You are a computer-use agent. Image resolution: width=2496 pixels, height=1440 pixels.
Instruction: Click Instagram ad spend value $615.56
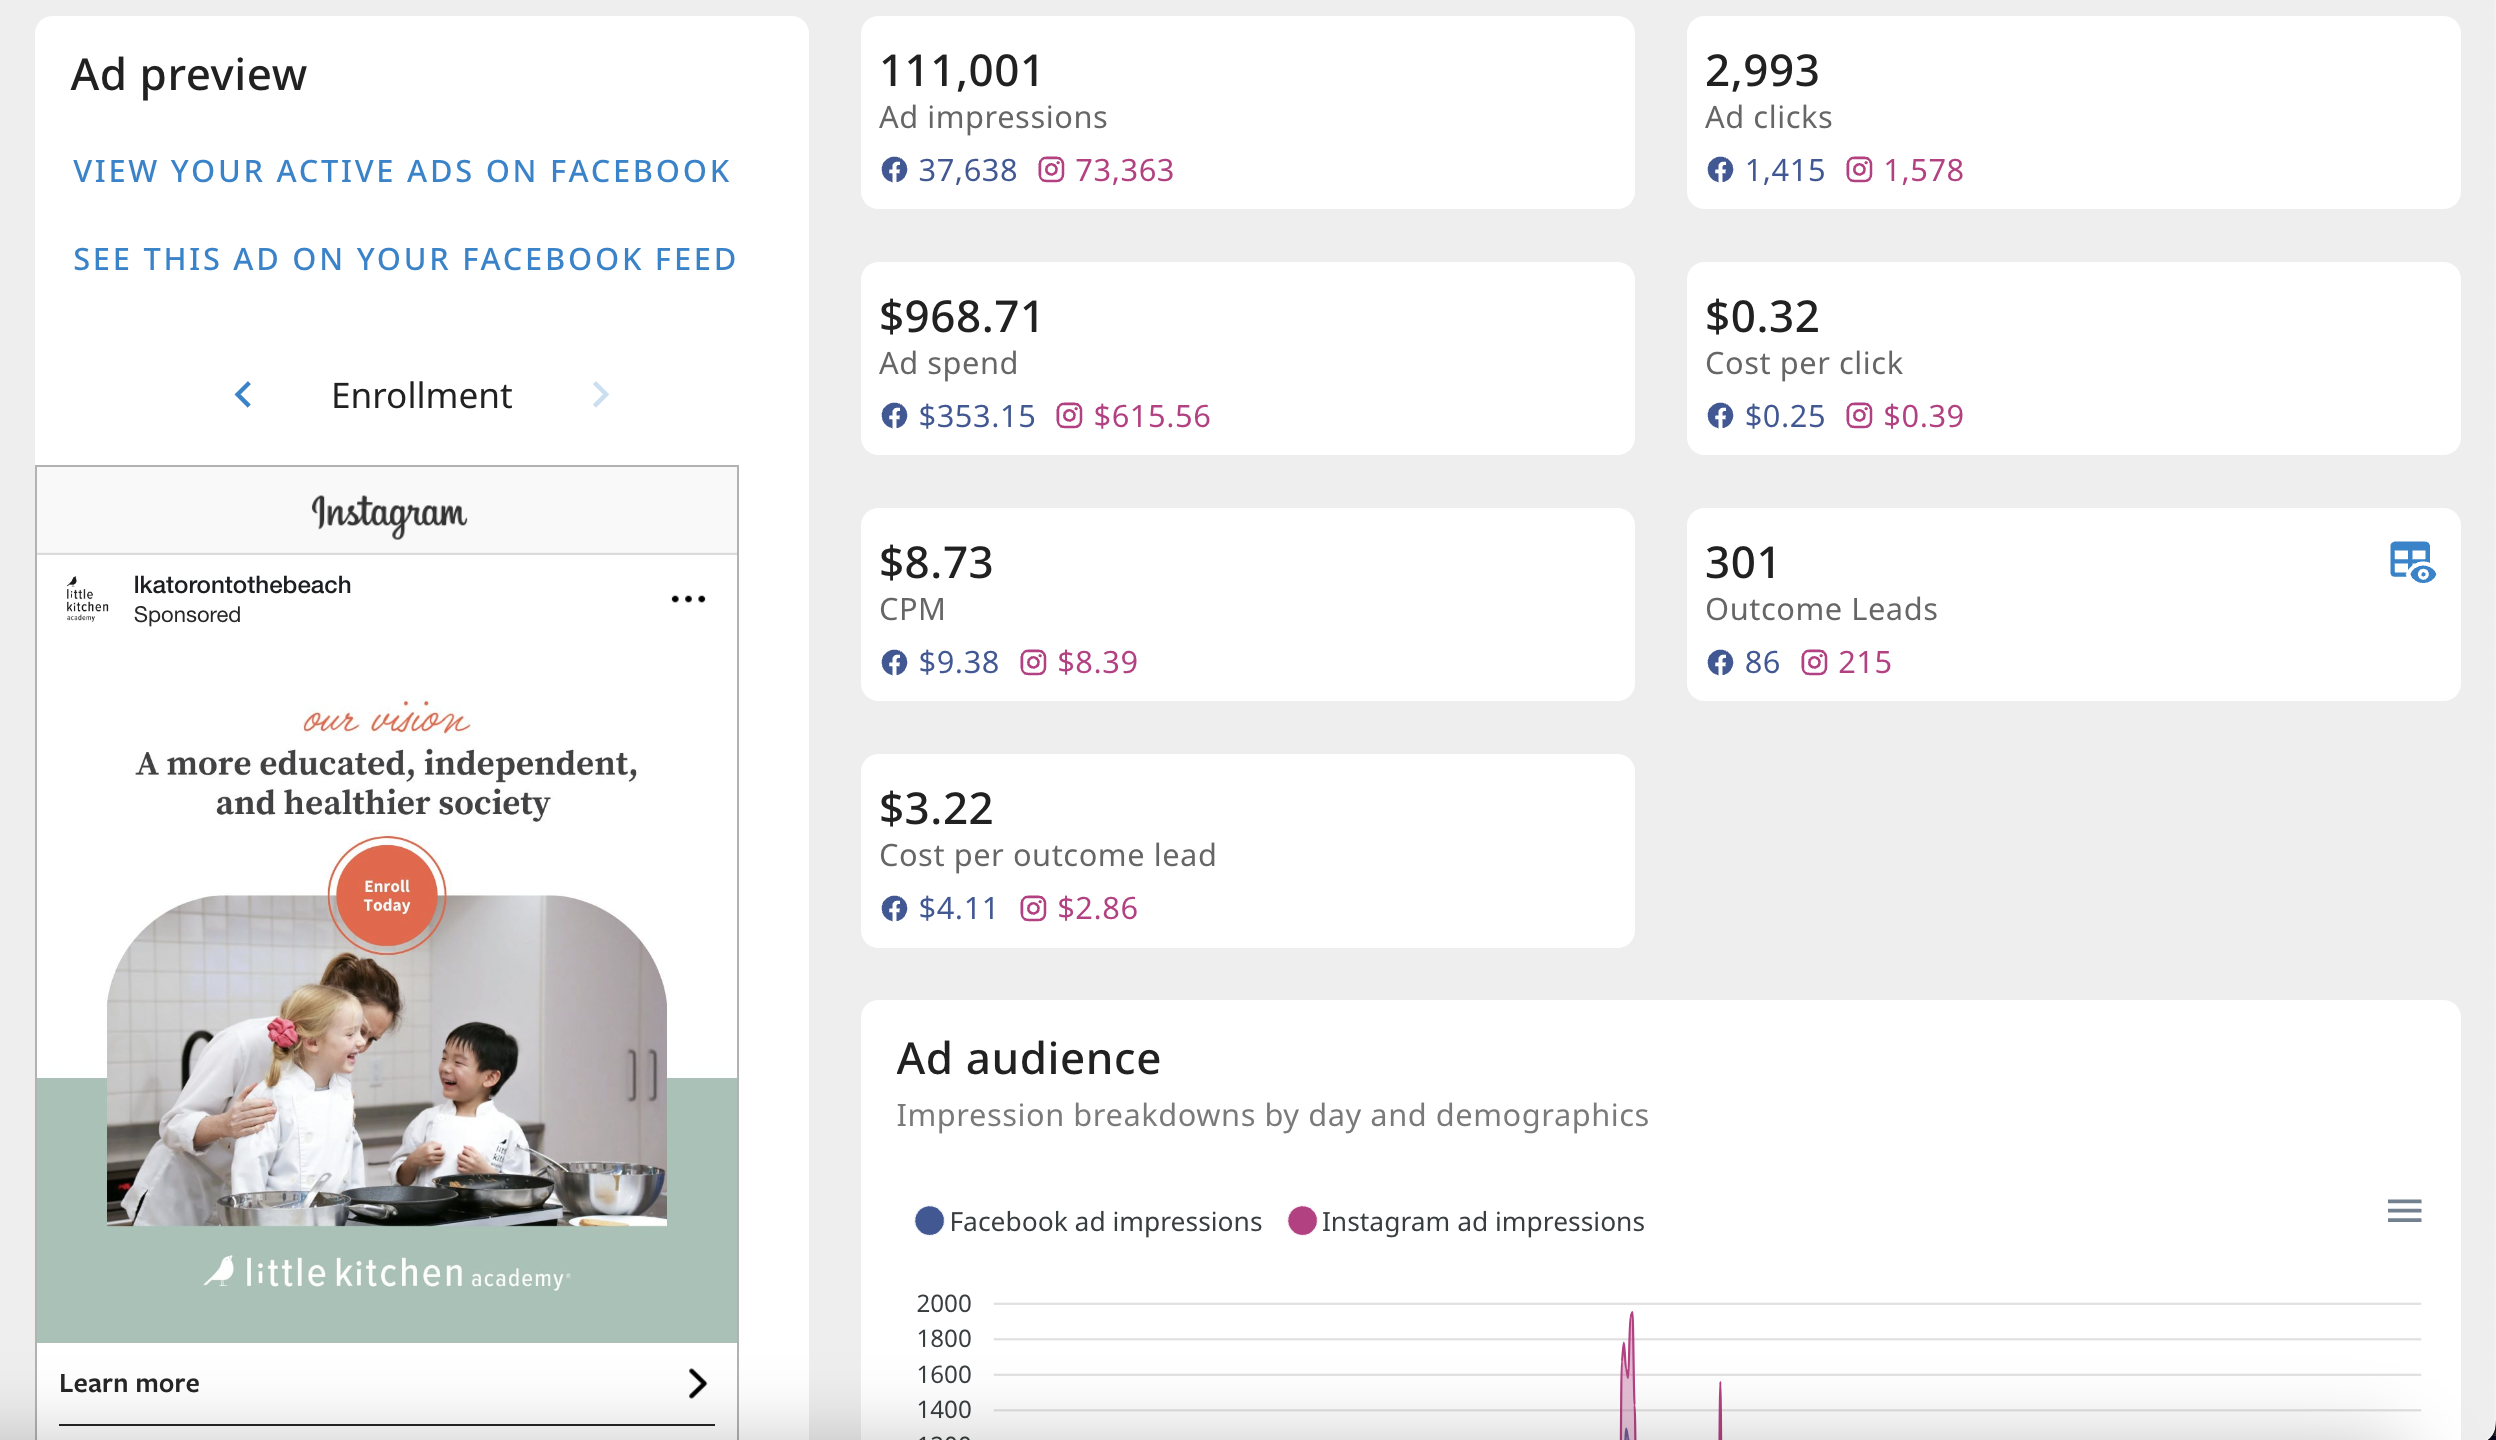pyautogui.click(x=1152, y=416)
